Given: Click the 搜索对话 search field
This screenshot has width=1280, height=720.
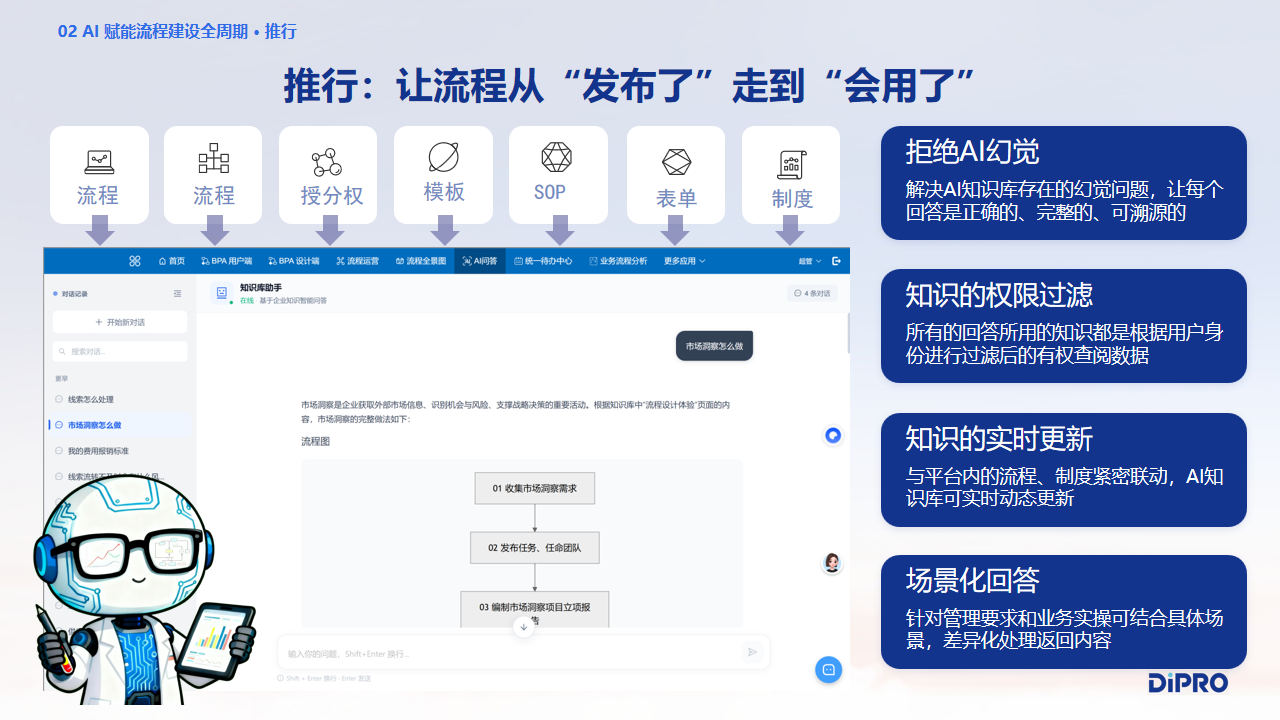Looking at the screenshot, I should [120, 351].
